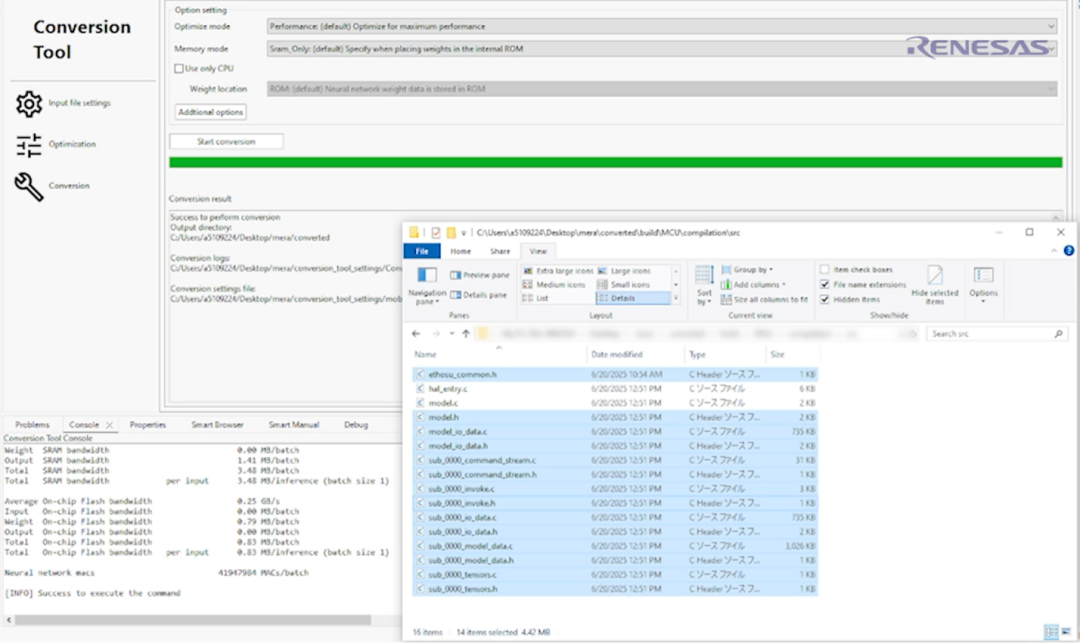This screenshot has width=1080, height=644.
Task: Go up one folder level arrow
Action: click(x=466, y=333)
